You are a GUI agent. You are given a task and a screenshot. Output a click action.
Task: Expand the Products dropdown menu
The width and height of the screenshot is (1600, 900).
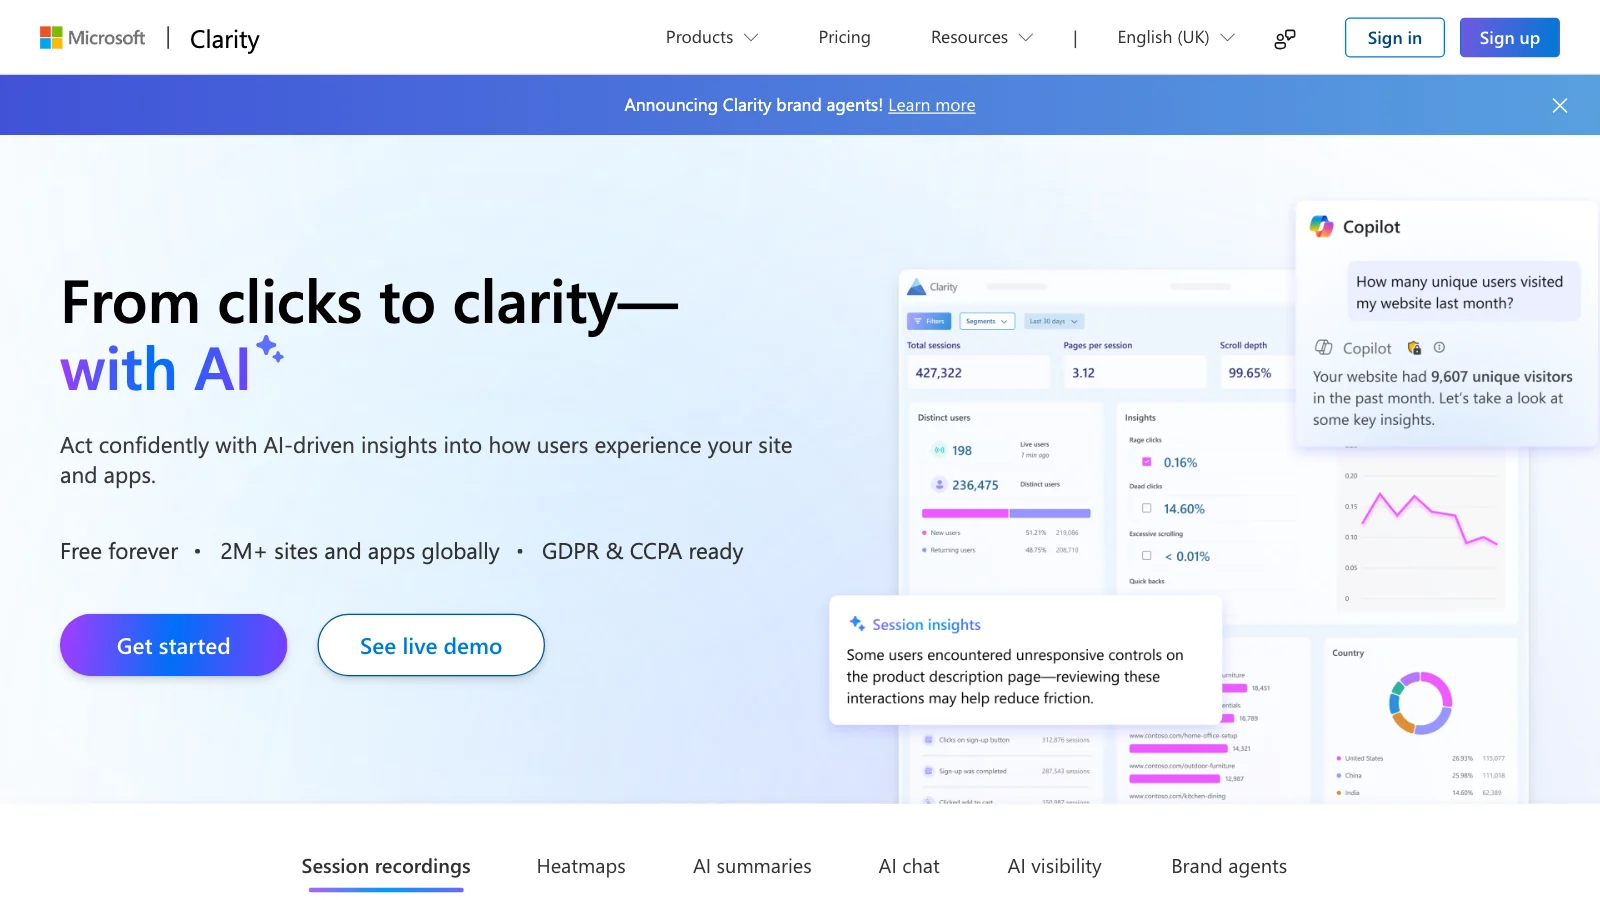712,38
